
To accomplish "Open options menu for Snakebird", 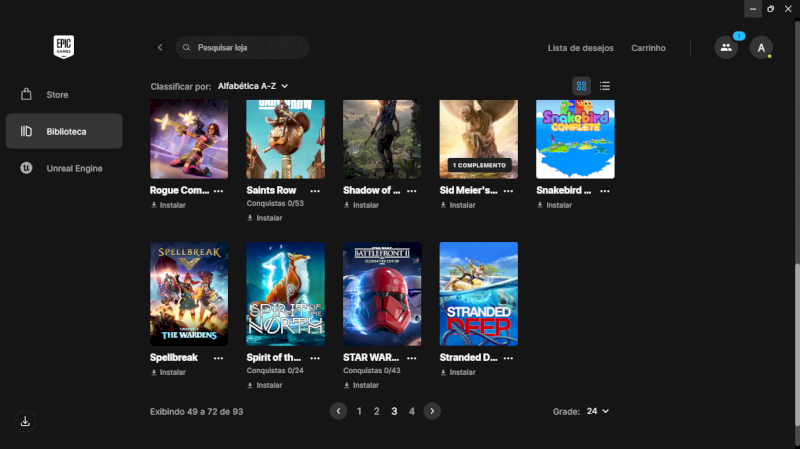I will [x=605, y=191].
